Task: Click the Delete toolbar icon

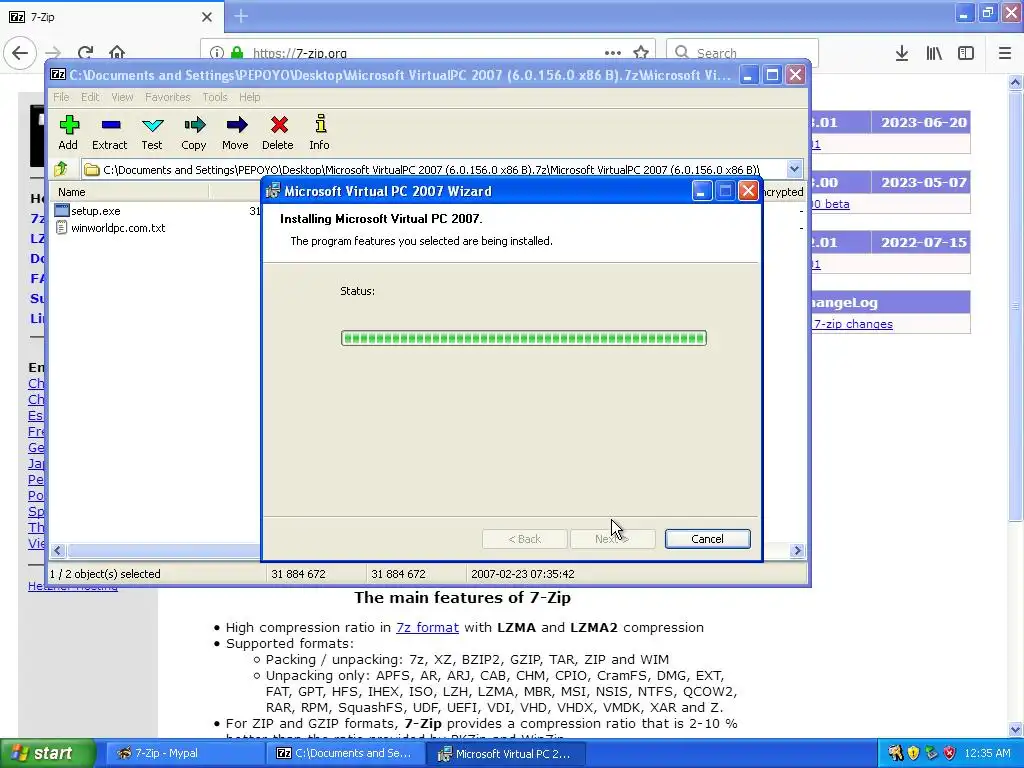Action: [x=278, y=133]
